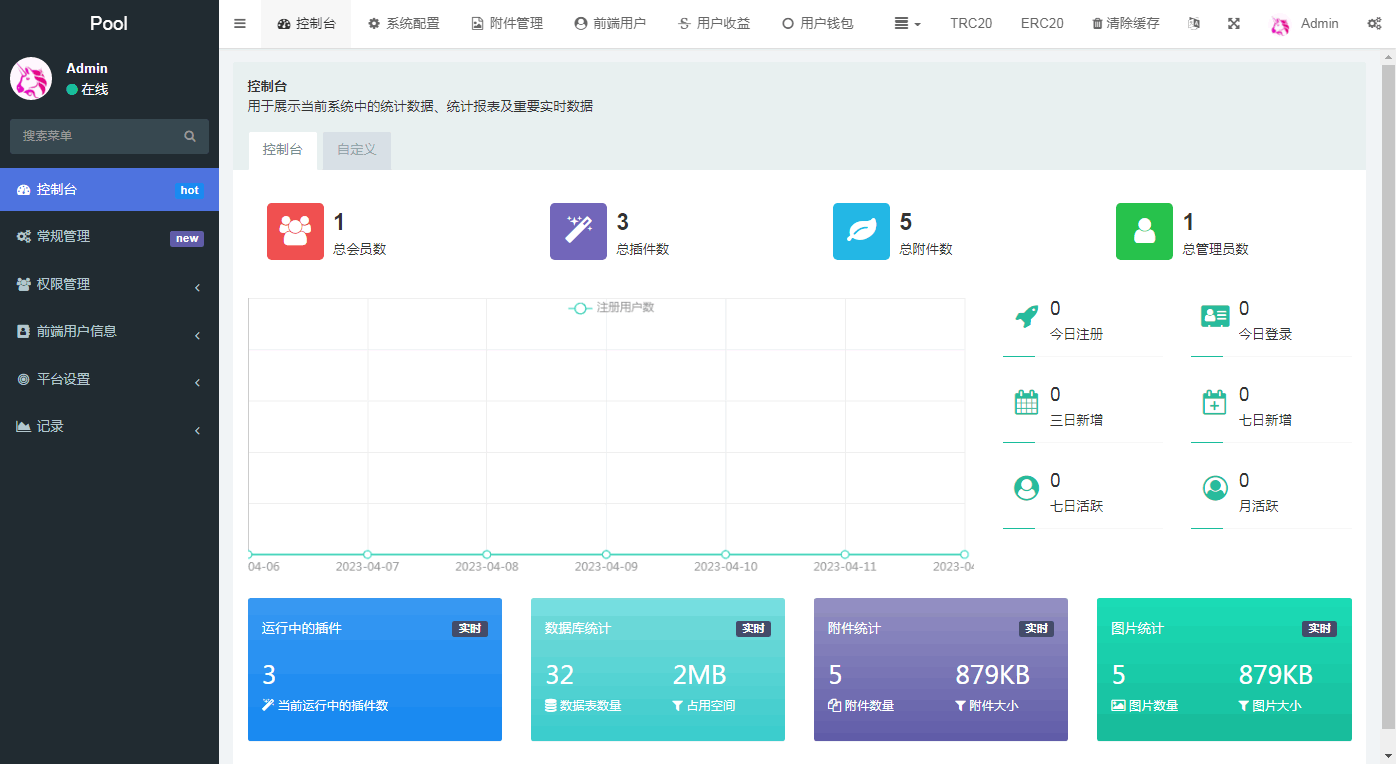Toggle the 注册用户数 chart legend series

[x=612, y=308]
